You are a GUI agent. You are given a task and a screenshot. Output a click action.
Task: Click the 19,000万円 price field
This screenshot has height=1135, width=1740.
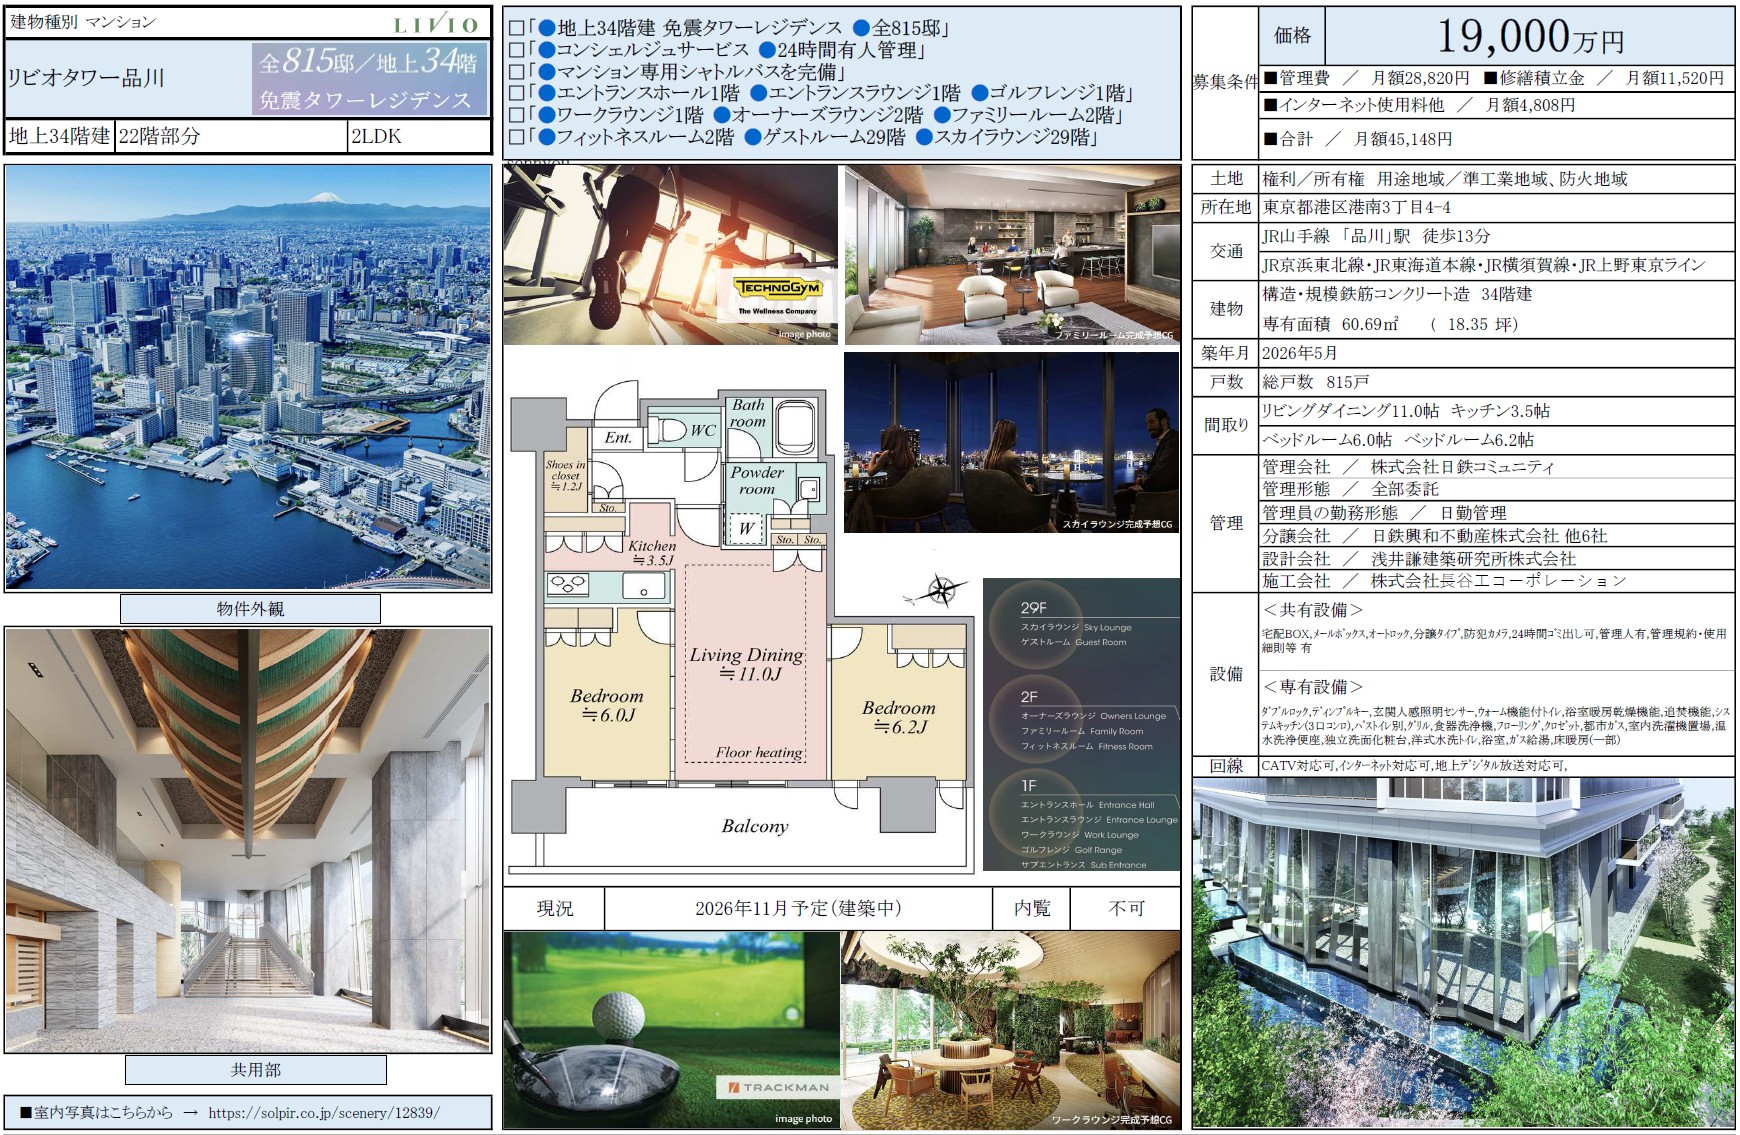coord(1529,37)
